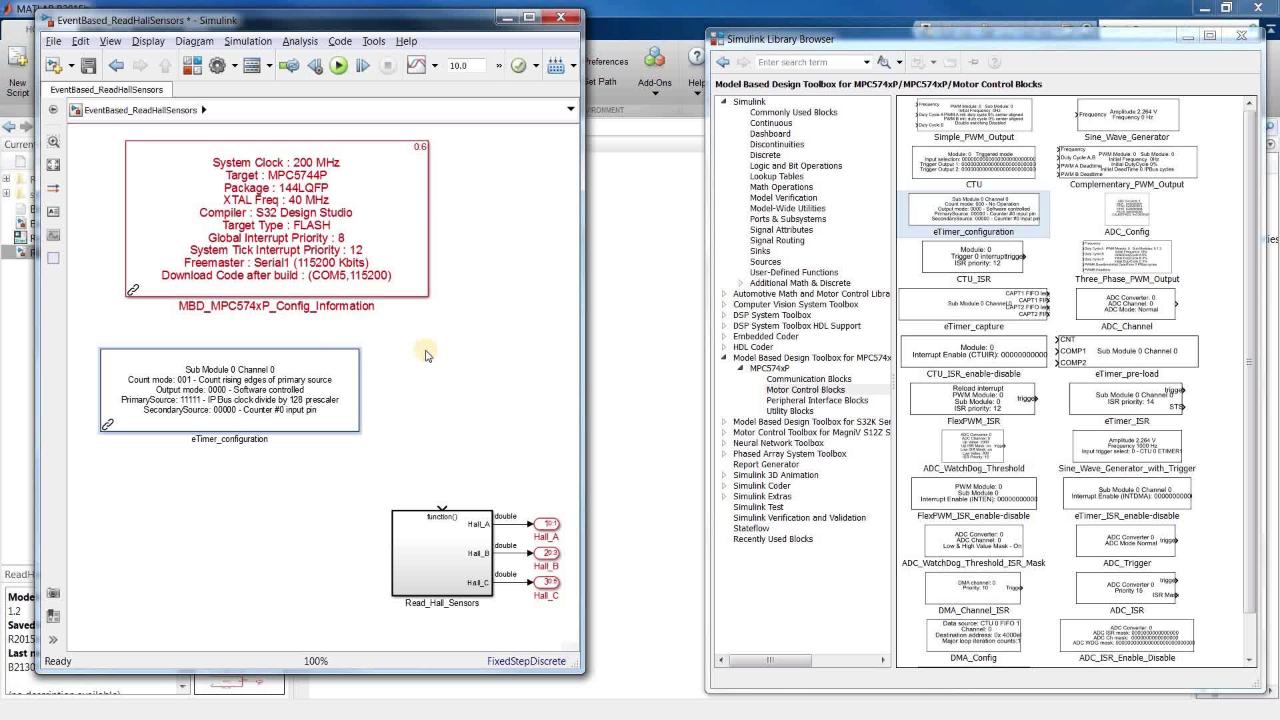Click Library Browser back arrow
Image resolution: width=1280 pixels, height=720 pixels.
coord(723,62)
